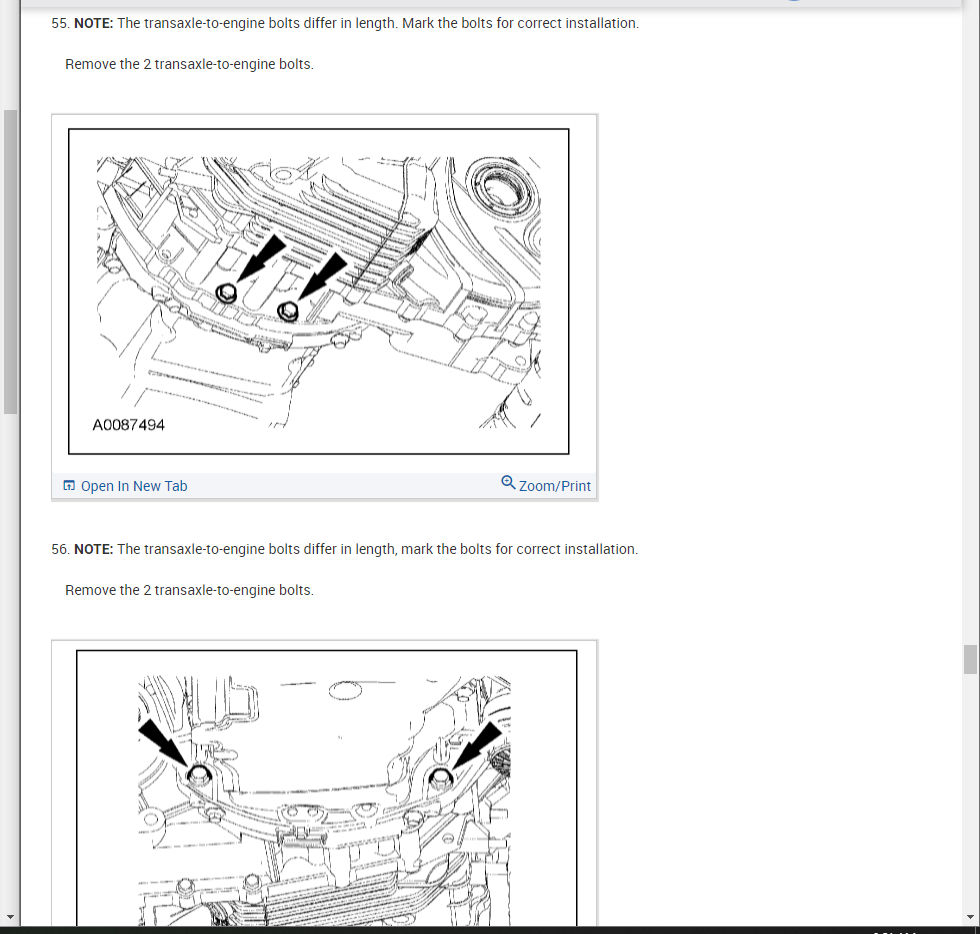This screenshot has height=934, width=980.
Task: Click the Open In New Tab square icon
Action: 69,485
